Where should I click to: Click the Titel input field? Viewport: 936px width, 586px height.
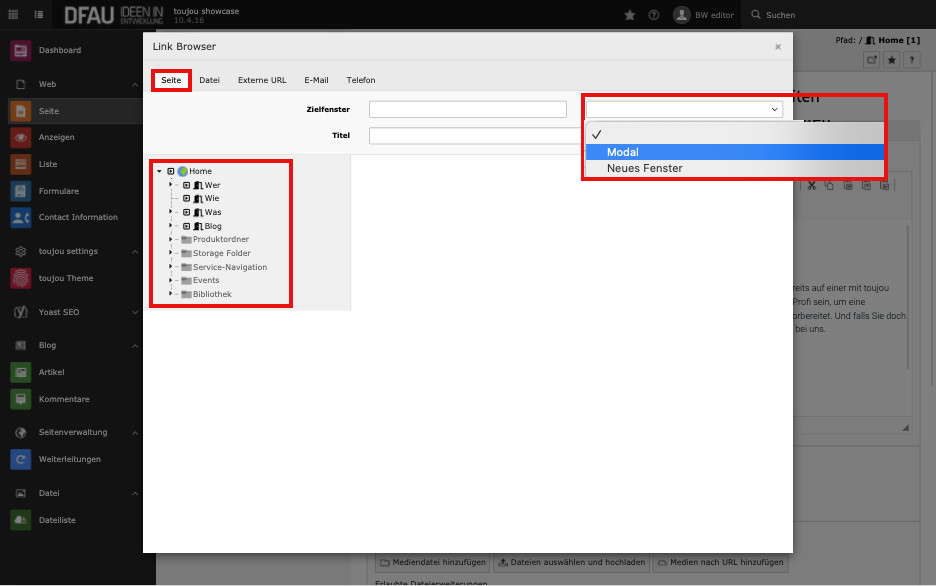[467, 135]
